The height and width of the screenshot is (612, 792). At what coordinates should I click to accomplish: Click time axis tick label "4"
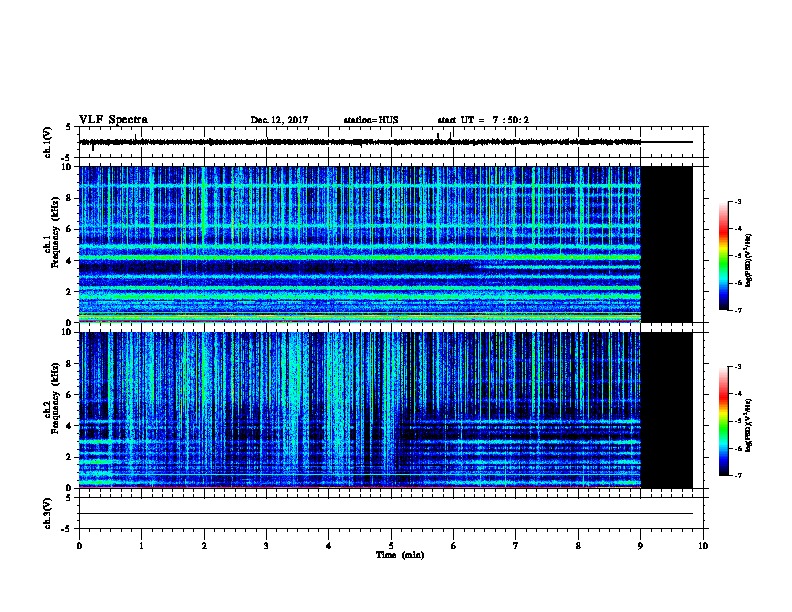coord(328,545)
